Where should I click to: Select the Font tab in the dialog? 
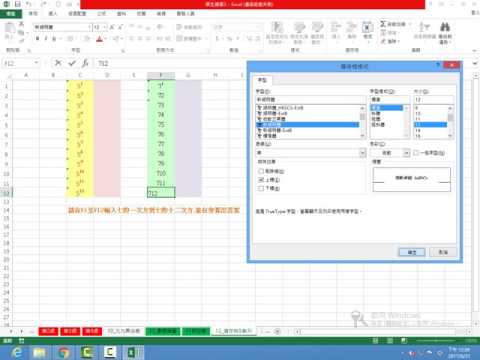pyautogui.click(x=262, y=80)
